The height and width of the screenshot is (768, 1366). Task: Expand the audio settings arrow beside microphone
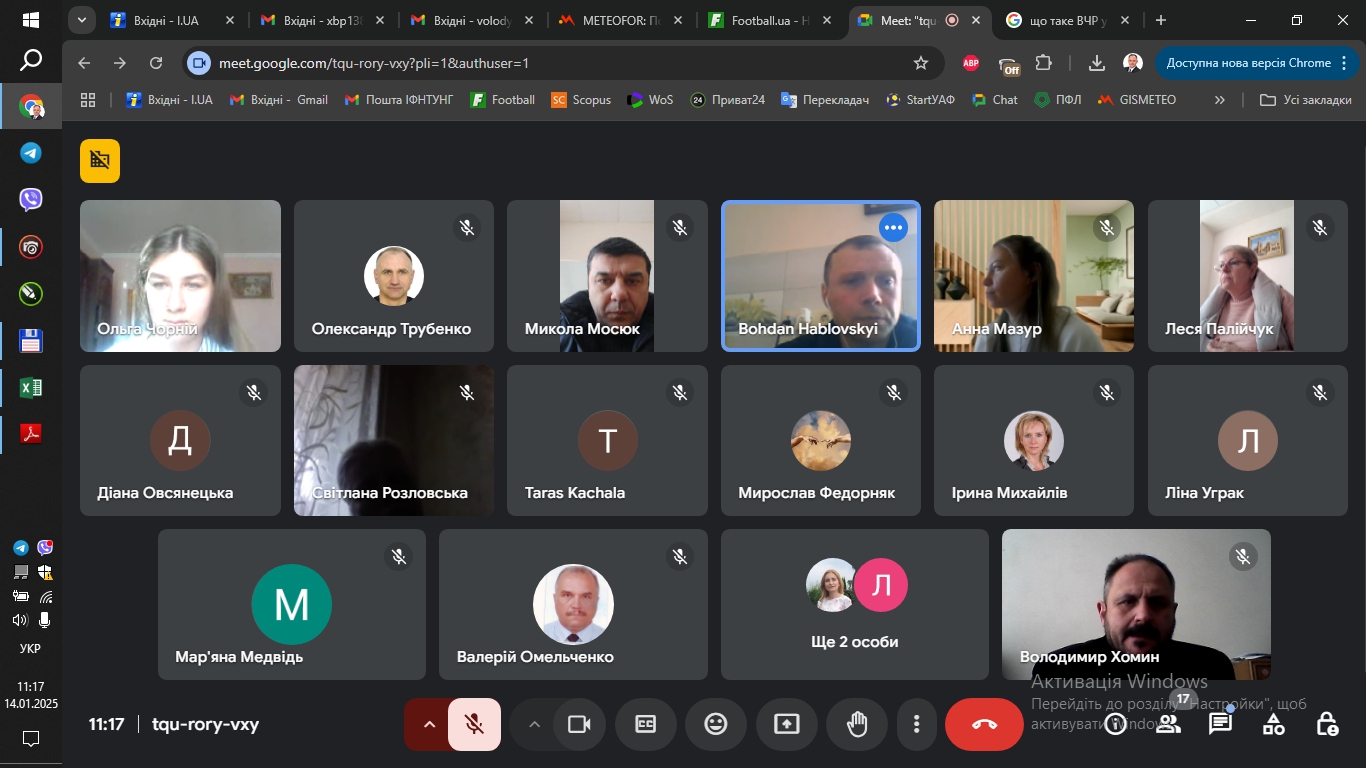429,724
